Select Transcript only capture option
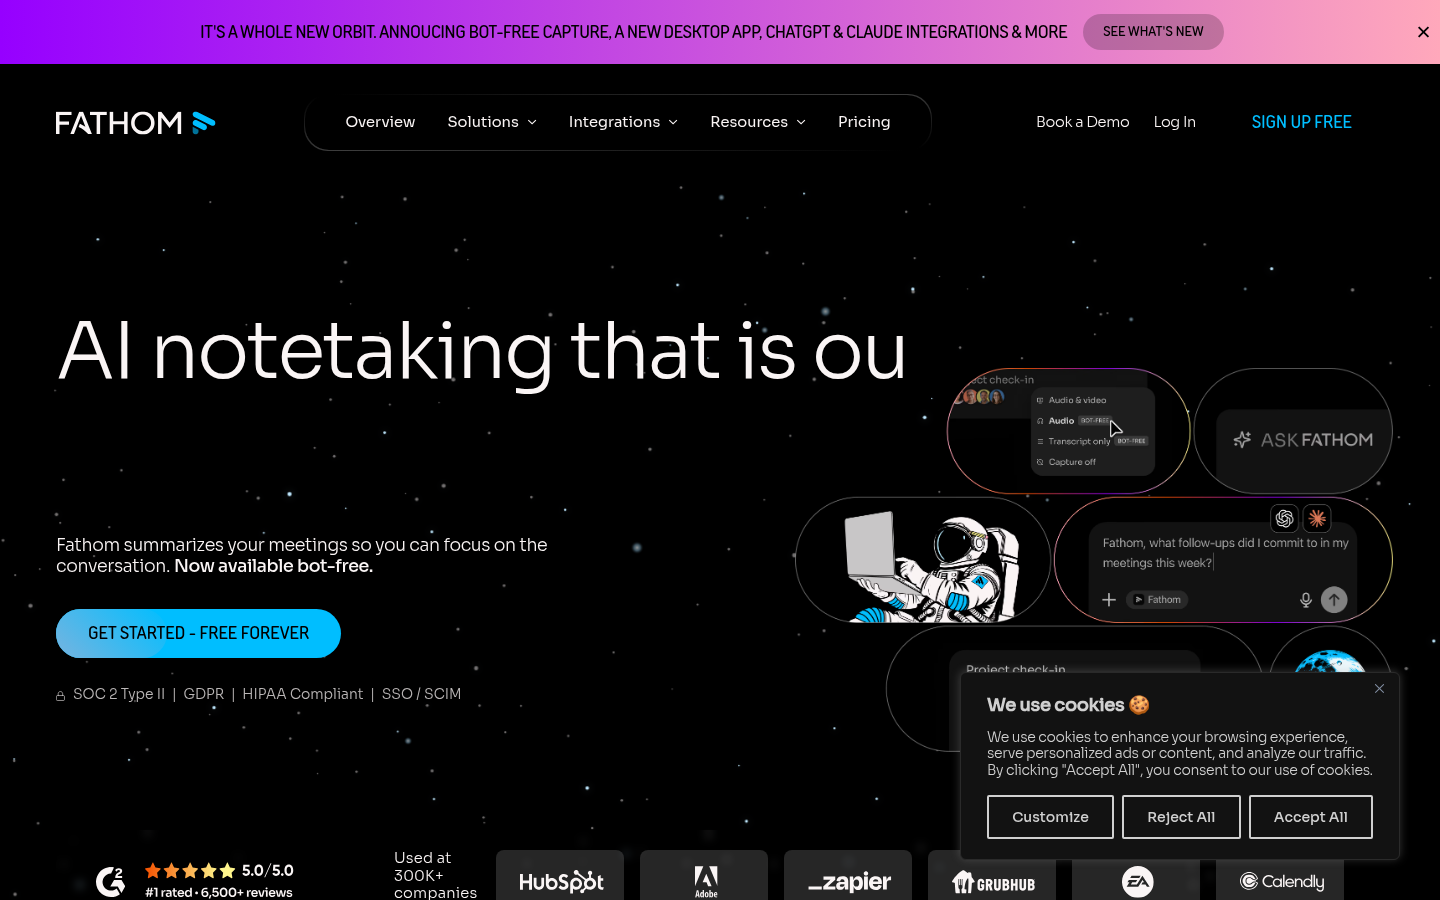The height and width of the screenshot is (900, 1440). click(1092, 441)
